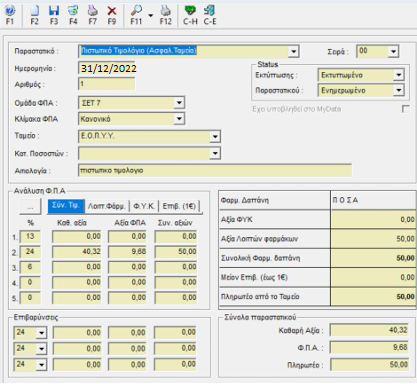
Task: Click row 3 percentage field 6
Action: 30,267
